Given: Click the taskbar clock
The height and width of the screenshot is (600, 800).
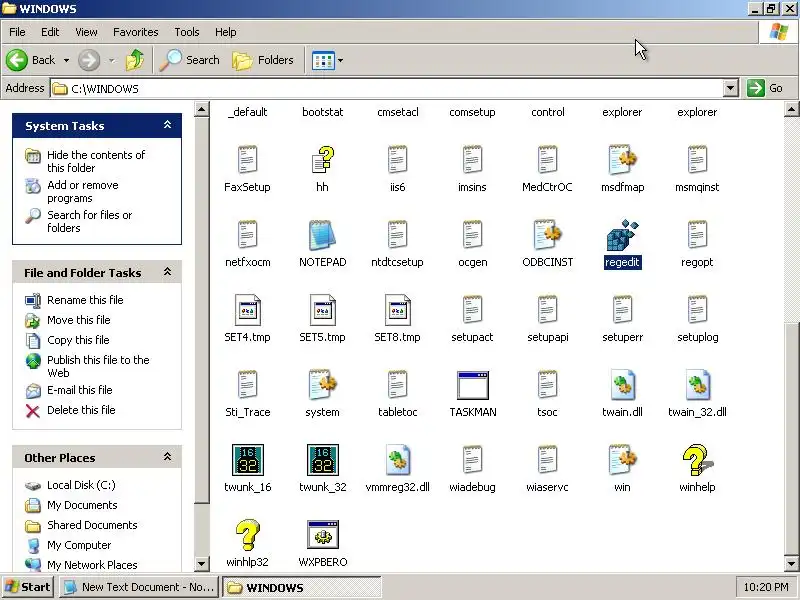Looking at the screenshot, I should click(766, 587).
